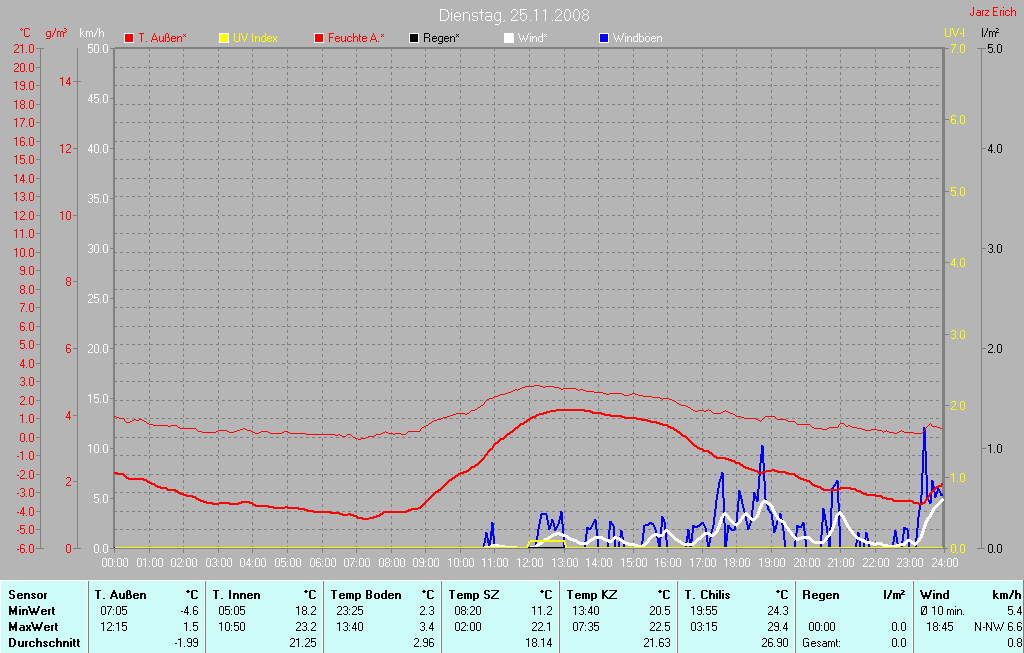This screenshot has width=1024, height=653.
Task: Click the Temp KZ column header
Action: click(592, 595)
